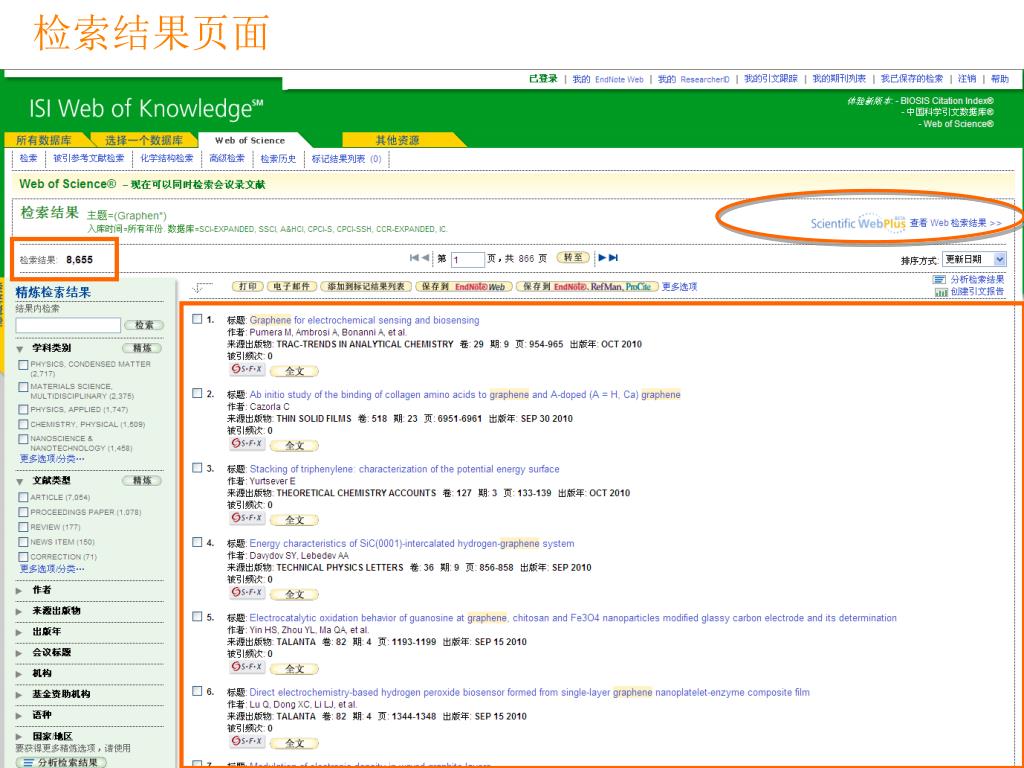Expand the 基金资助机构 section

[x=20, y=696]
